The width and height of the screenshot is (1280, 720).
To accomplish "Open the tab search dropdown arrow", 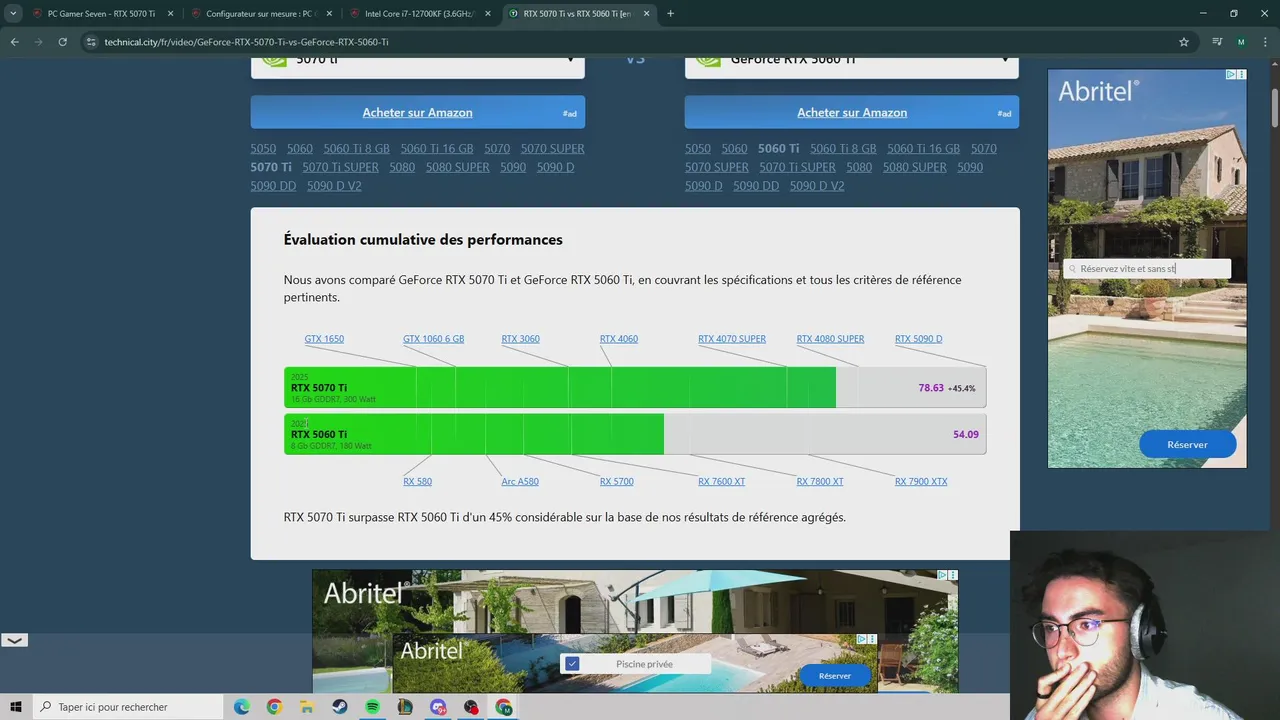I will (x=13, y=14).
